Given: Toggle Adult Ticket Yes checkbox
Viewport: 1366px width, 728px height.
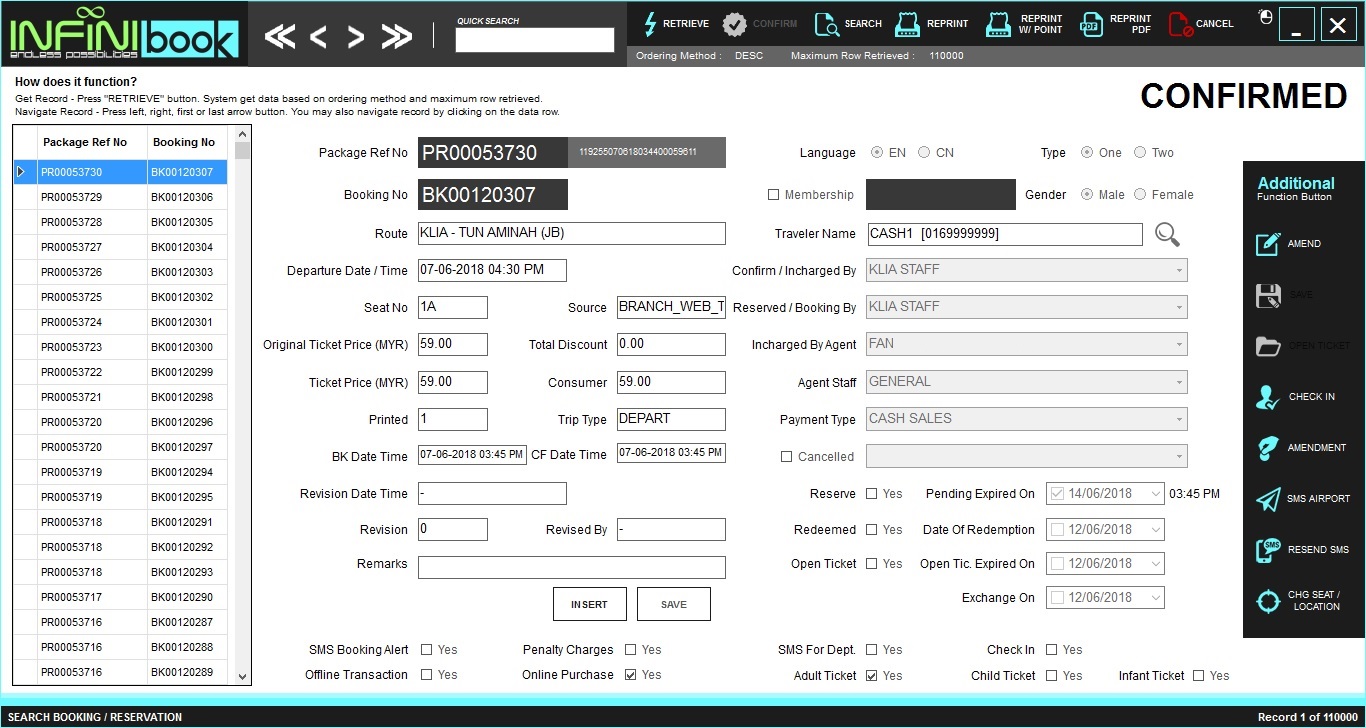Looking at the screenshot, I should (x=872, y=676).
